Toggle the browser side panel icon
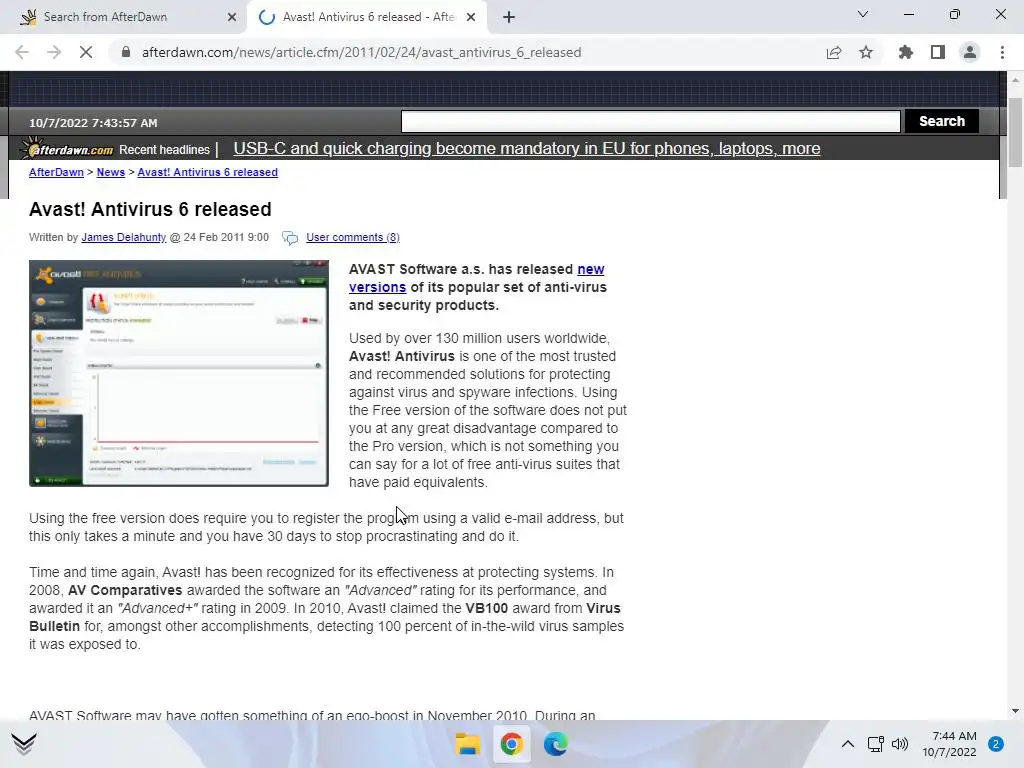 [x=938, y=52]
